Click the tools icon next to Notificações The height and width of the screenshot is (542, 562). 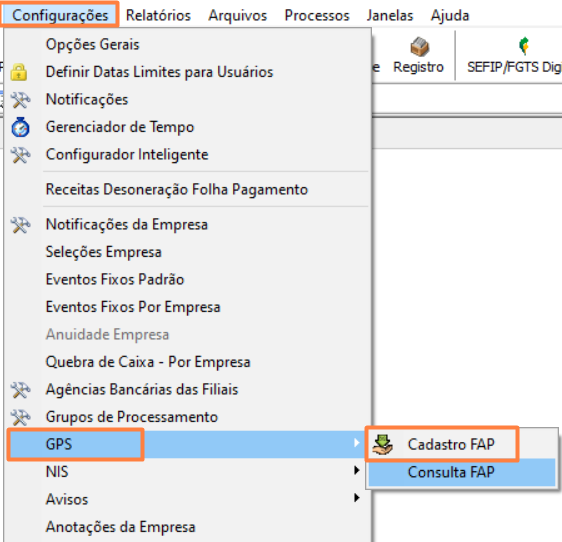click(x=20, y=100)
